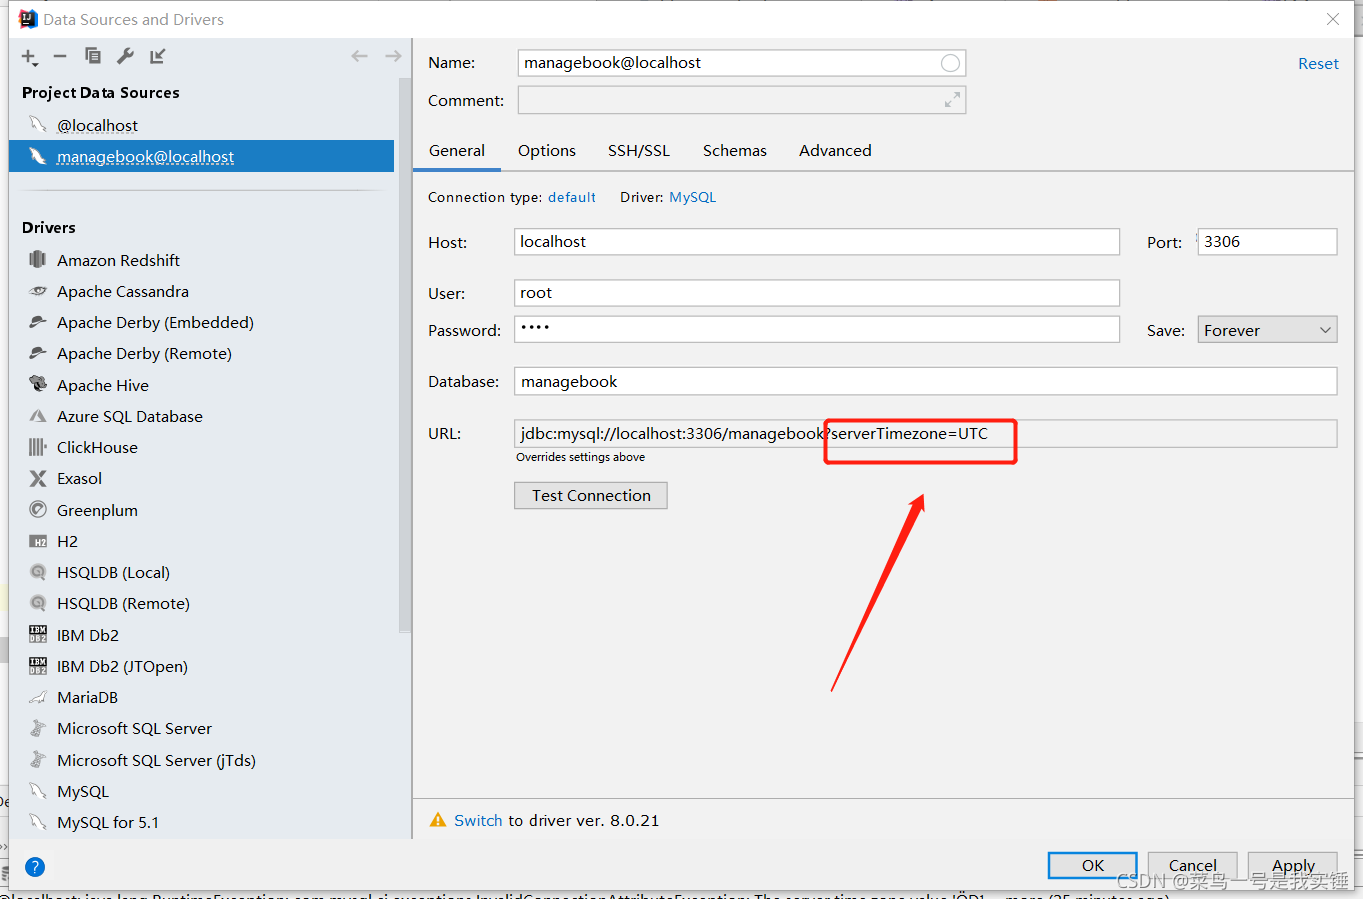Select managebook@localhost in Project Data Sources
The height and width of the screenshot is (899, 1363).
click(x=144, y=156)
